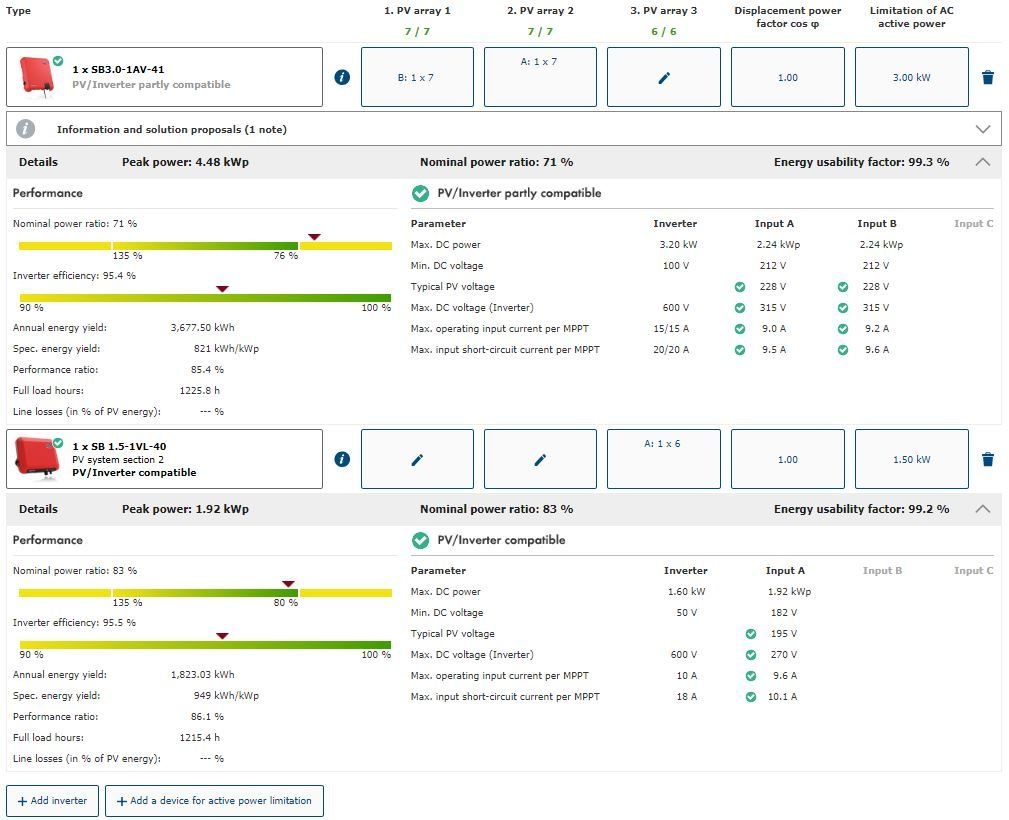Image resolution: width=1009 pixels, height=820 pixels.
Task: Delete the SB3.0-1AV-41 inverter with trash icon
Action: point(988,77)
